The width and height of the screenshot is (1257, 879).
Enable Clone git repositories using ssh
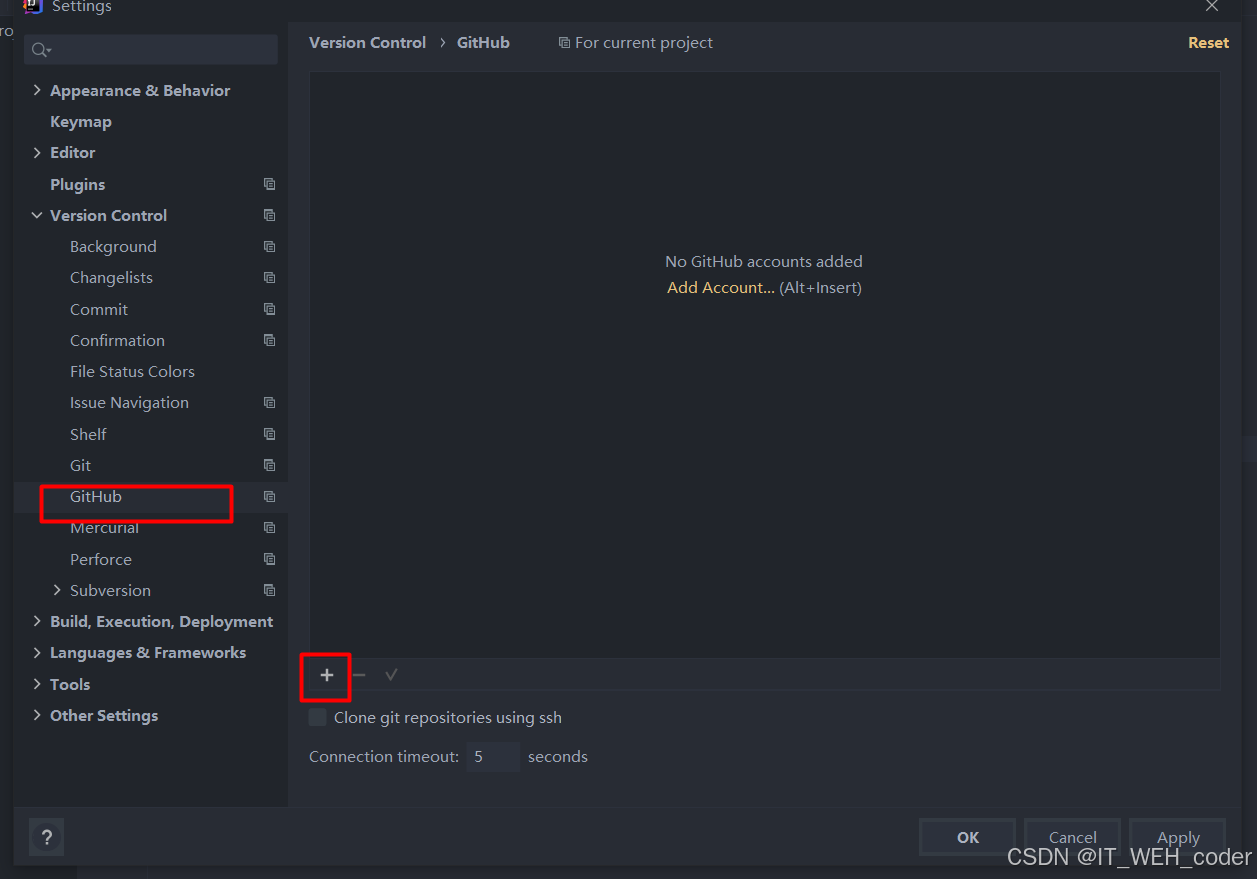click(x=318, y=717)
